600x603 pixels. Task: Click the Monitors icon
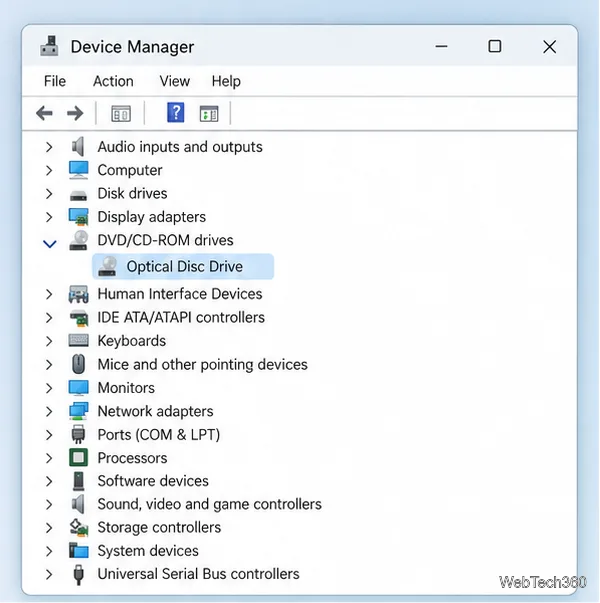(x=78, y=388)
